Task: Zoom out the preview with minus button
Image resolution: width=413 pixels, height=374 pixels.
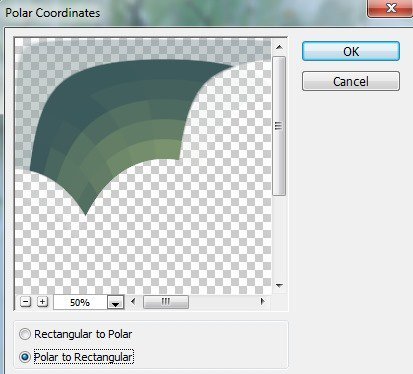Action: (26, 302)
